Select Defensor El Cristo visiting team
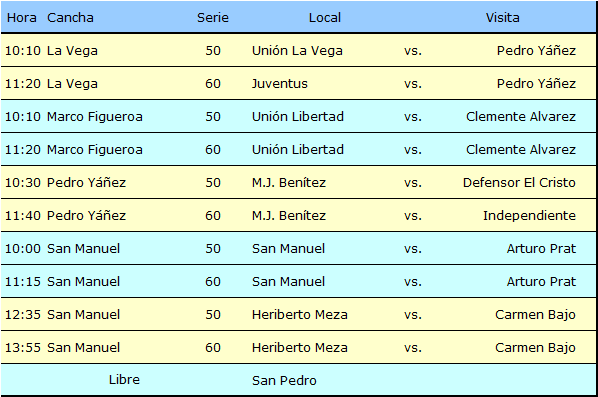 coord(519,183)
